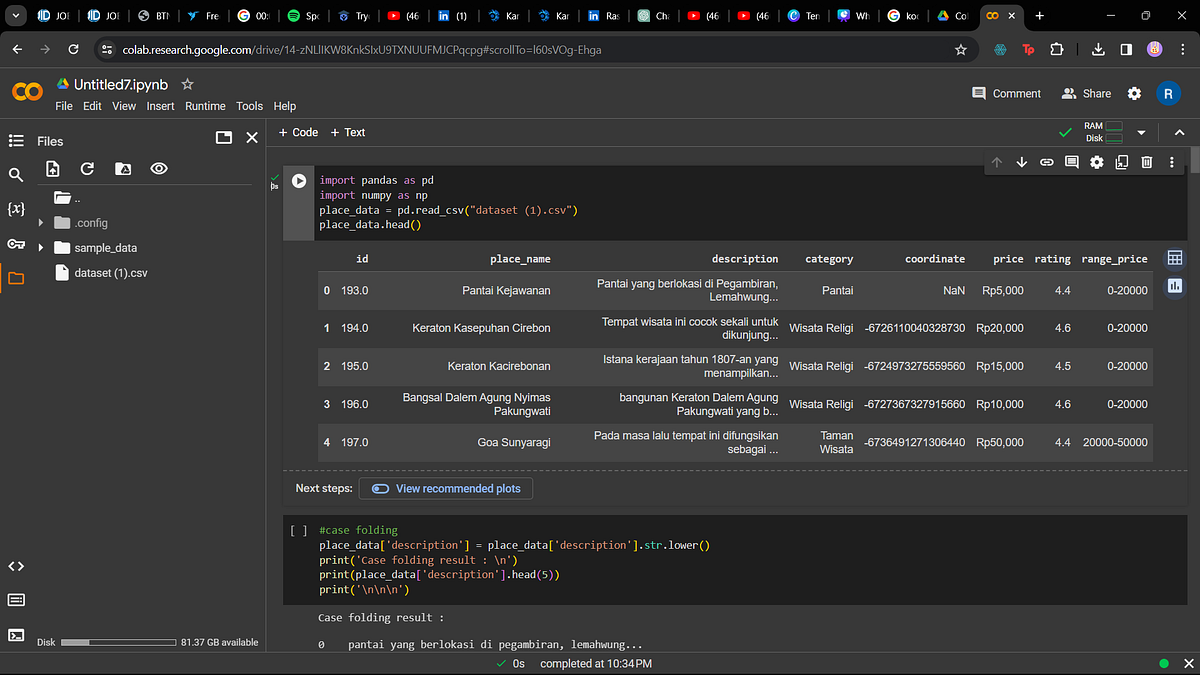
Task: Open the Insert menu
Action: [160, 106]
